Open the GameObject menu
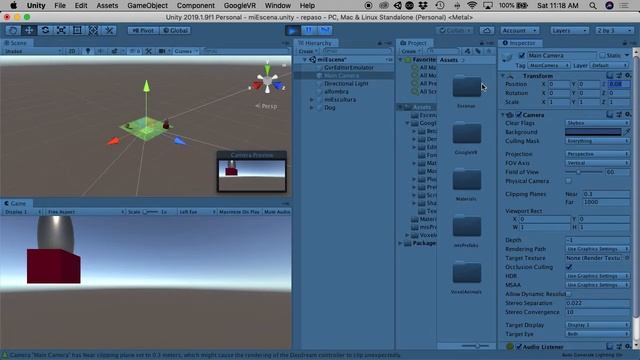Viewport: 640px width, 360px height. point(147,5)
